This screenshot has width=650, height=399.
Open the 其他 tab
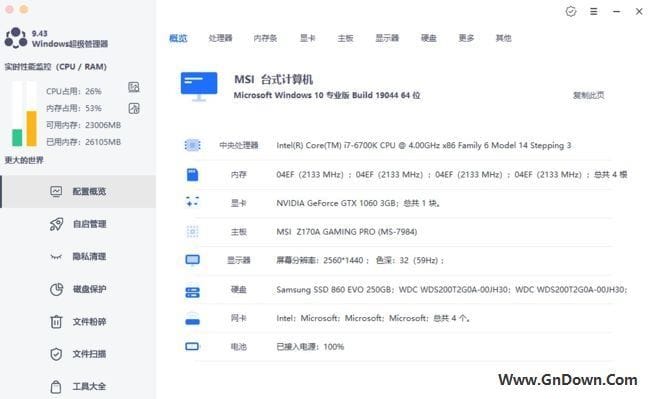tap(504, 38)
